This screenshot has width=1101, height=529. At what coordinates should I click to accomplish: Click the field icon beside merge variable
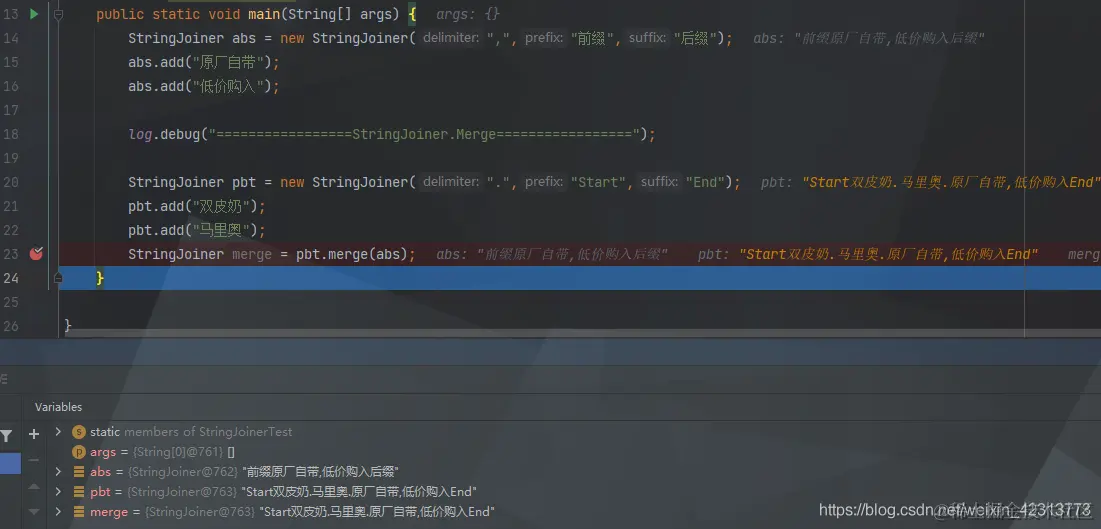pyautogui.click(x=79, y=512)
